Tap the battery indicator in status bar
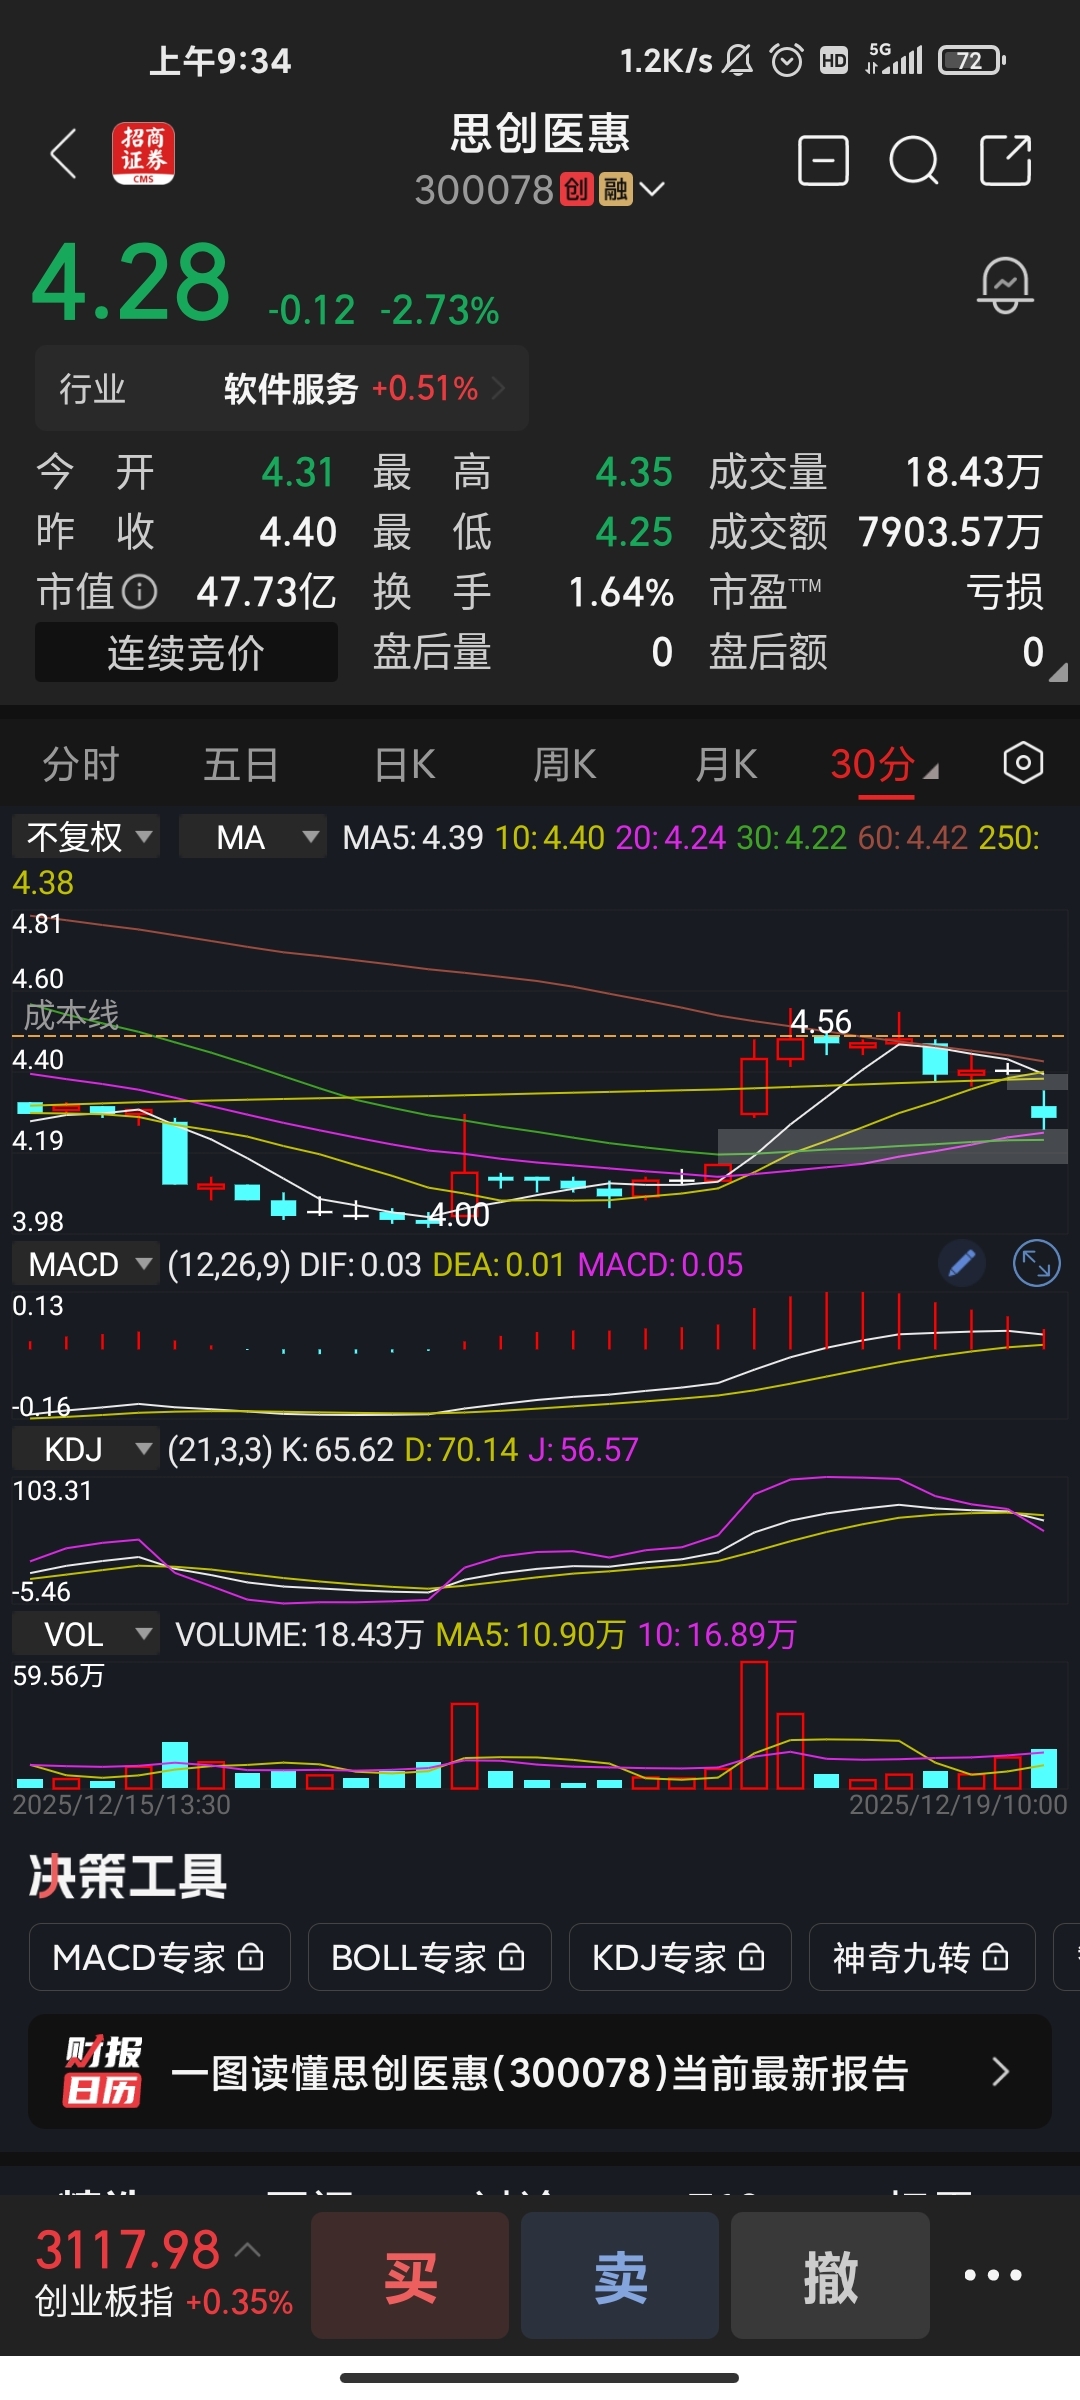Viewport: 1080px width, 2400px height. click(971, 61)
